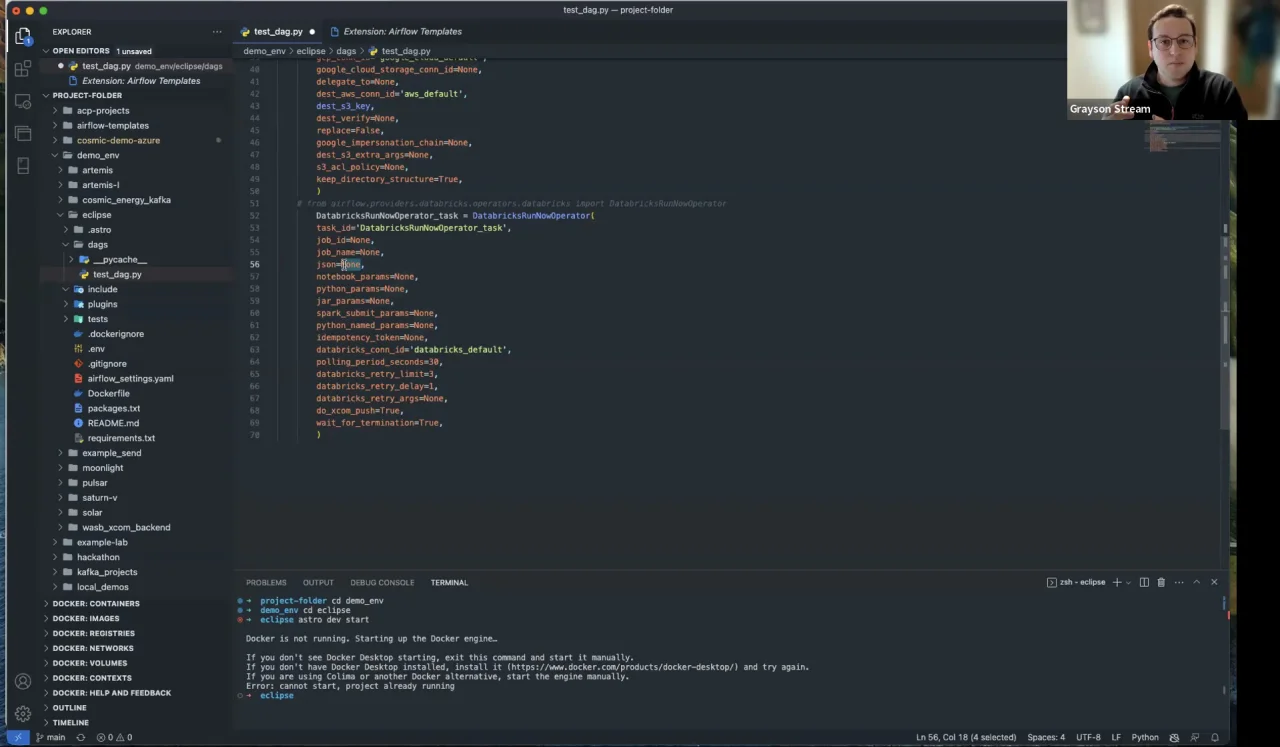Collapse the demo_env folder
Image resolution: width=1280 pixels, height=747 pixels.
tap(98, 155)
